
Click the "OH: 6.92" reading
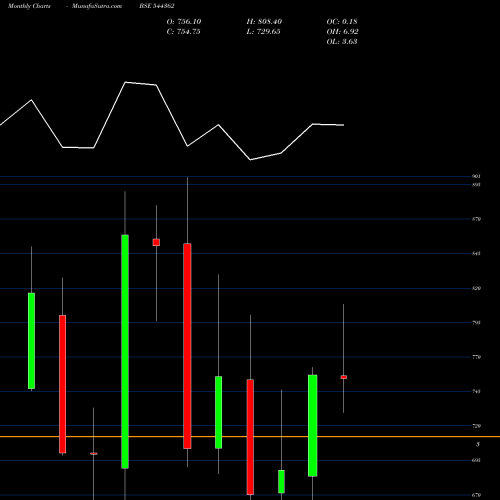coord(342,32)
